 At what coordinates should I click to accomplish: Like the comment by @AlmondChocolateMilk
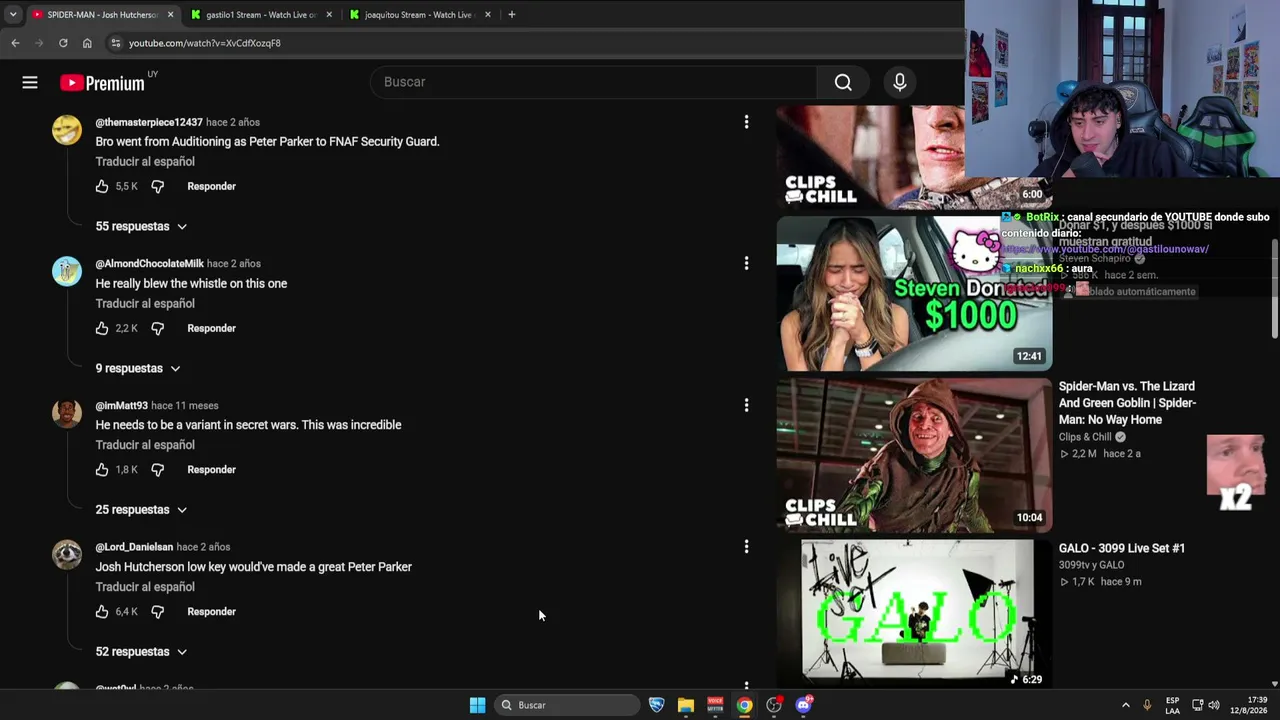(x=102, y=329)
